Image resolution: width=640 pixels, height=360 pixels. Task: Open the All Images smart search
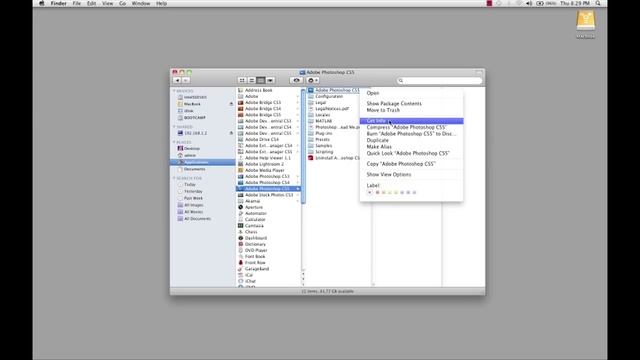(x=193, y=205)
